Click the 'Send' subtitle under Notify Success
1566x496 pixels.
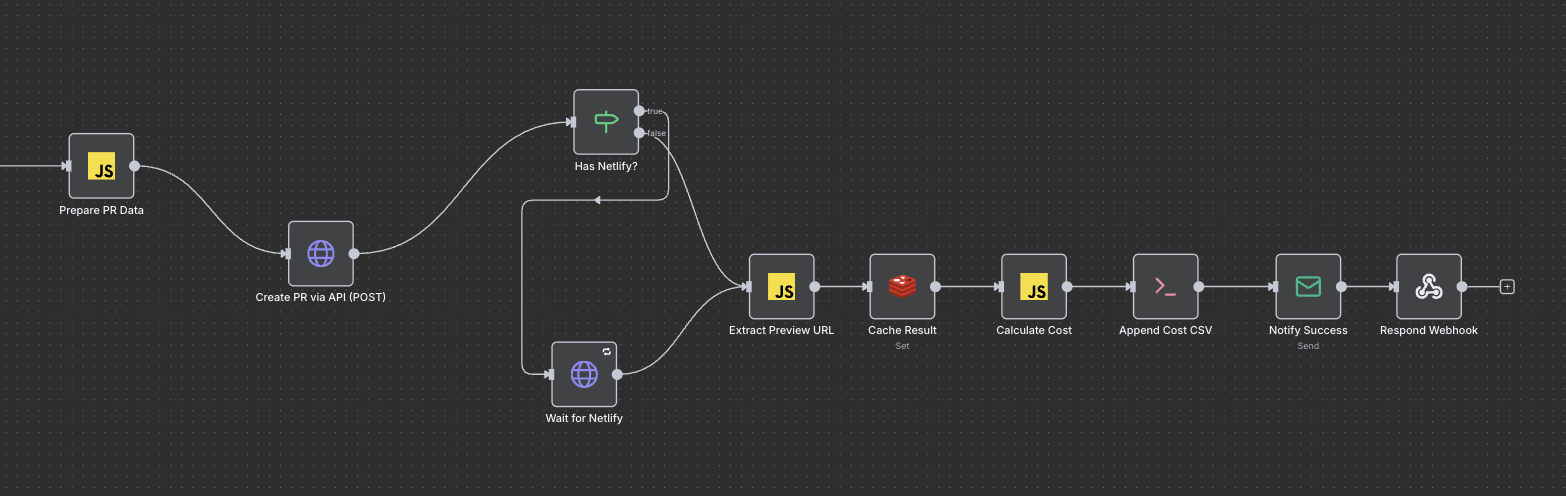[1308, 346]
